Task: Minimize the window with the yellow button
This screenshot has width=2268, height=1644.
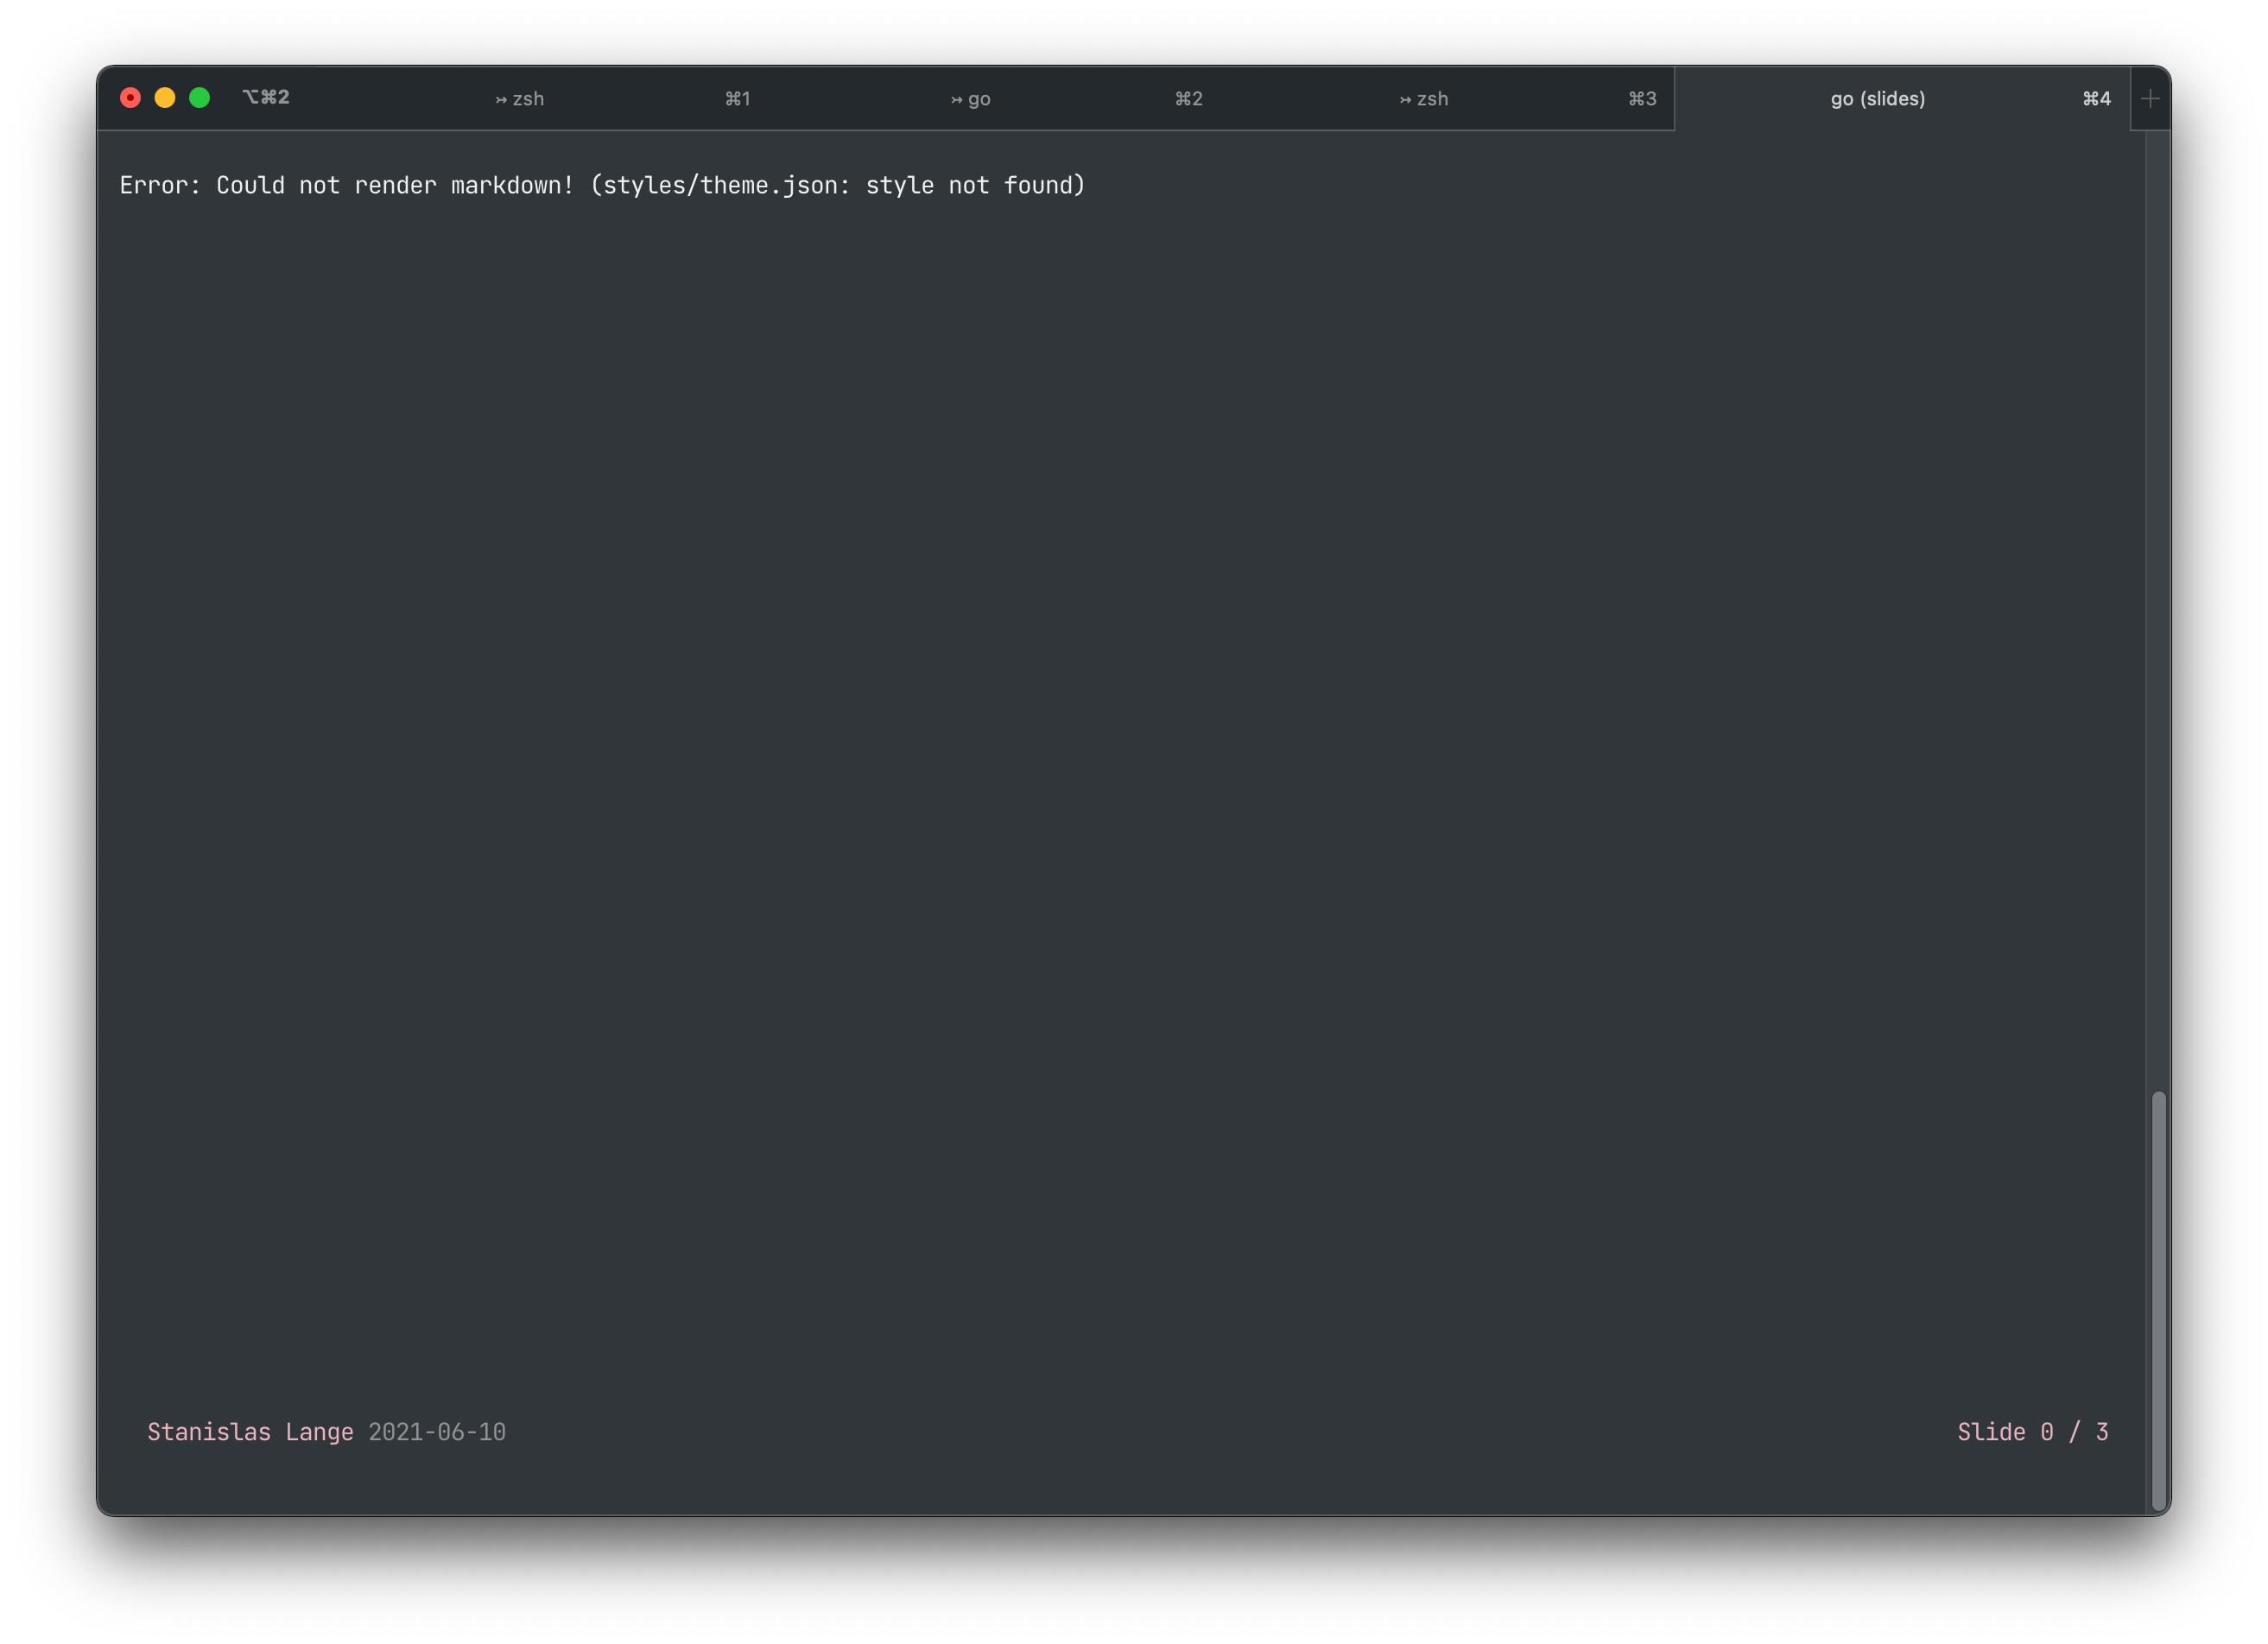Action: click(x=165, y=97)
